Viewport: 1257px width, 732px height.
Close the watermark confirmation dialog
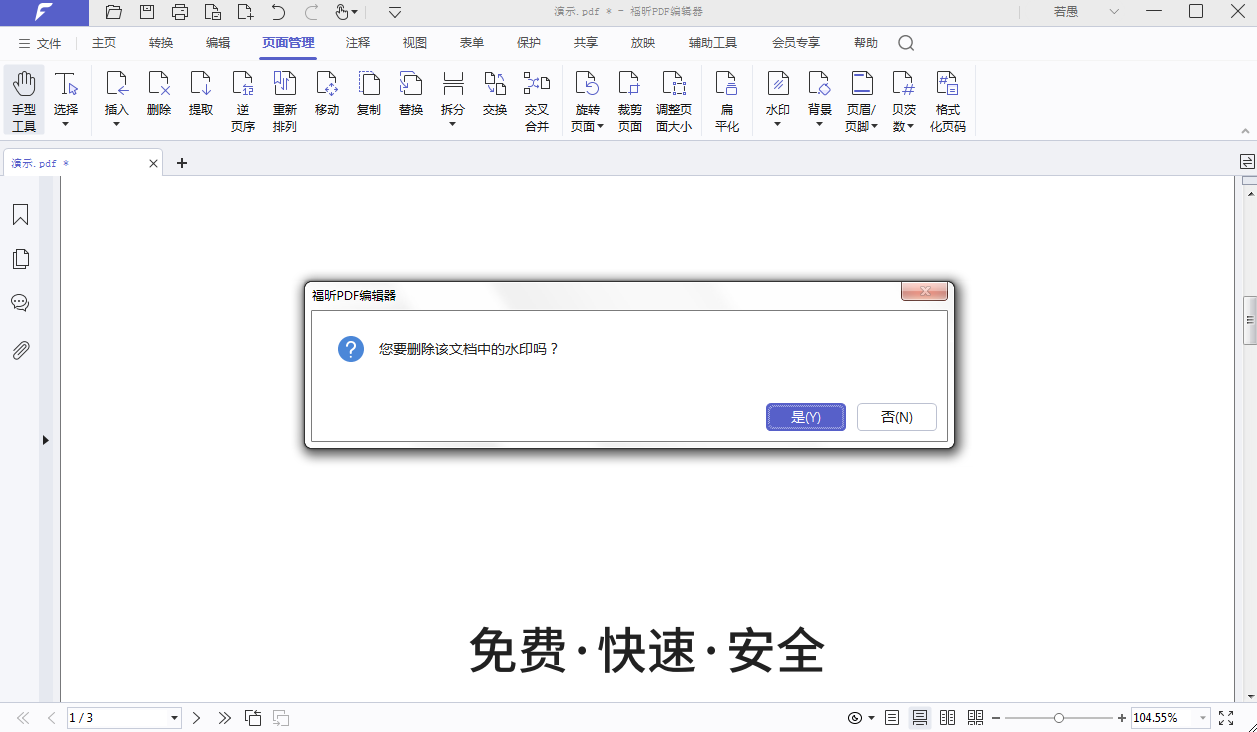924,291
